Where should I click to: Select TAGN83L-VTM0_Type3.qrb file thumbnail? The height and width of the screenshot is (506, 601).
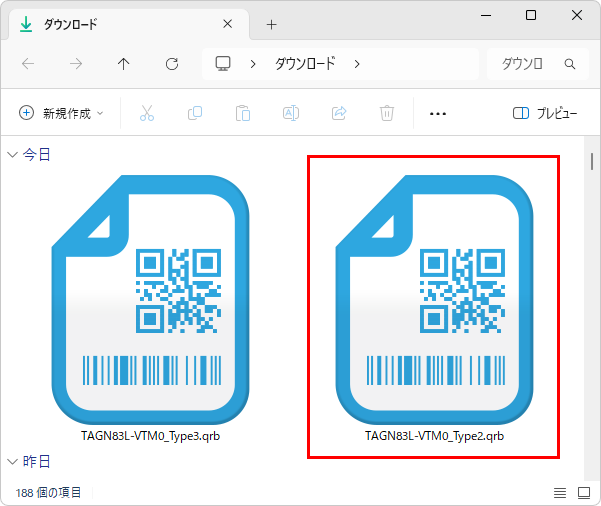[150, 300]
